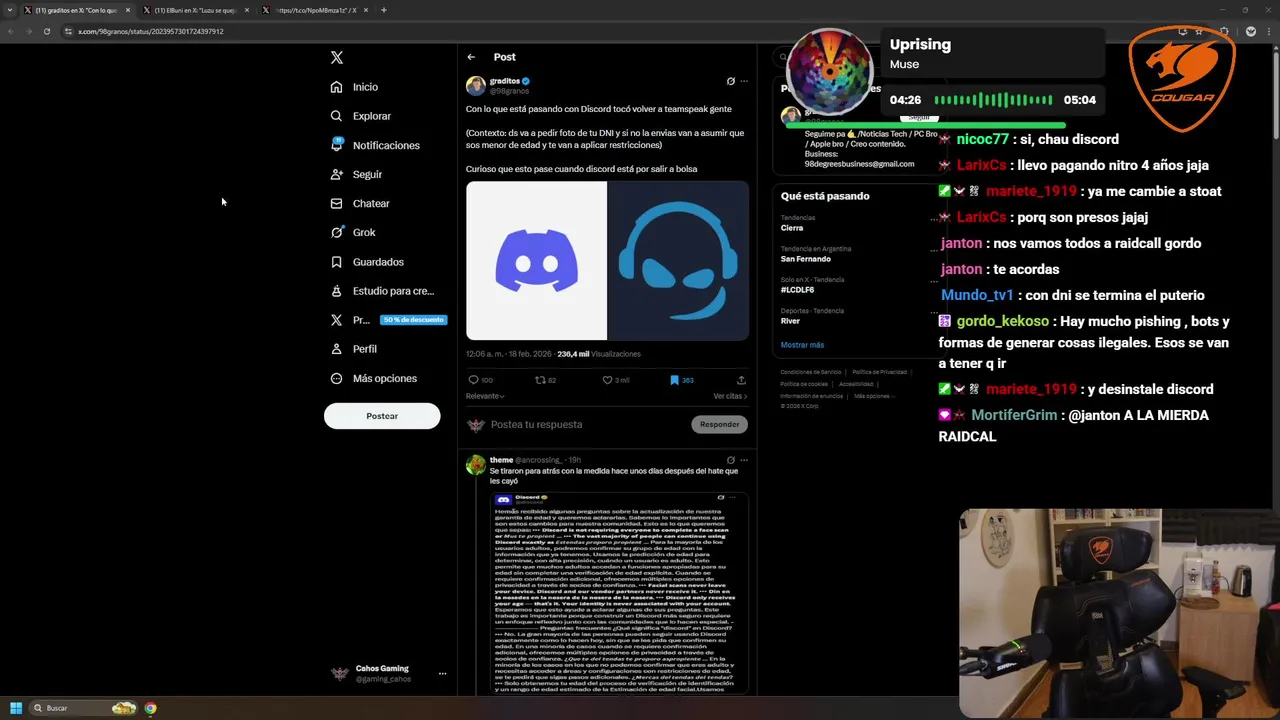Open the Explorar search page
1280x720 pixels.
tap(361, 116)
